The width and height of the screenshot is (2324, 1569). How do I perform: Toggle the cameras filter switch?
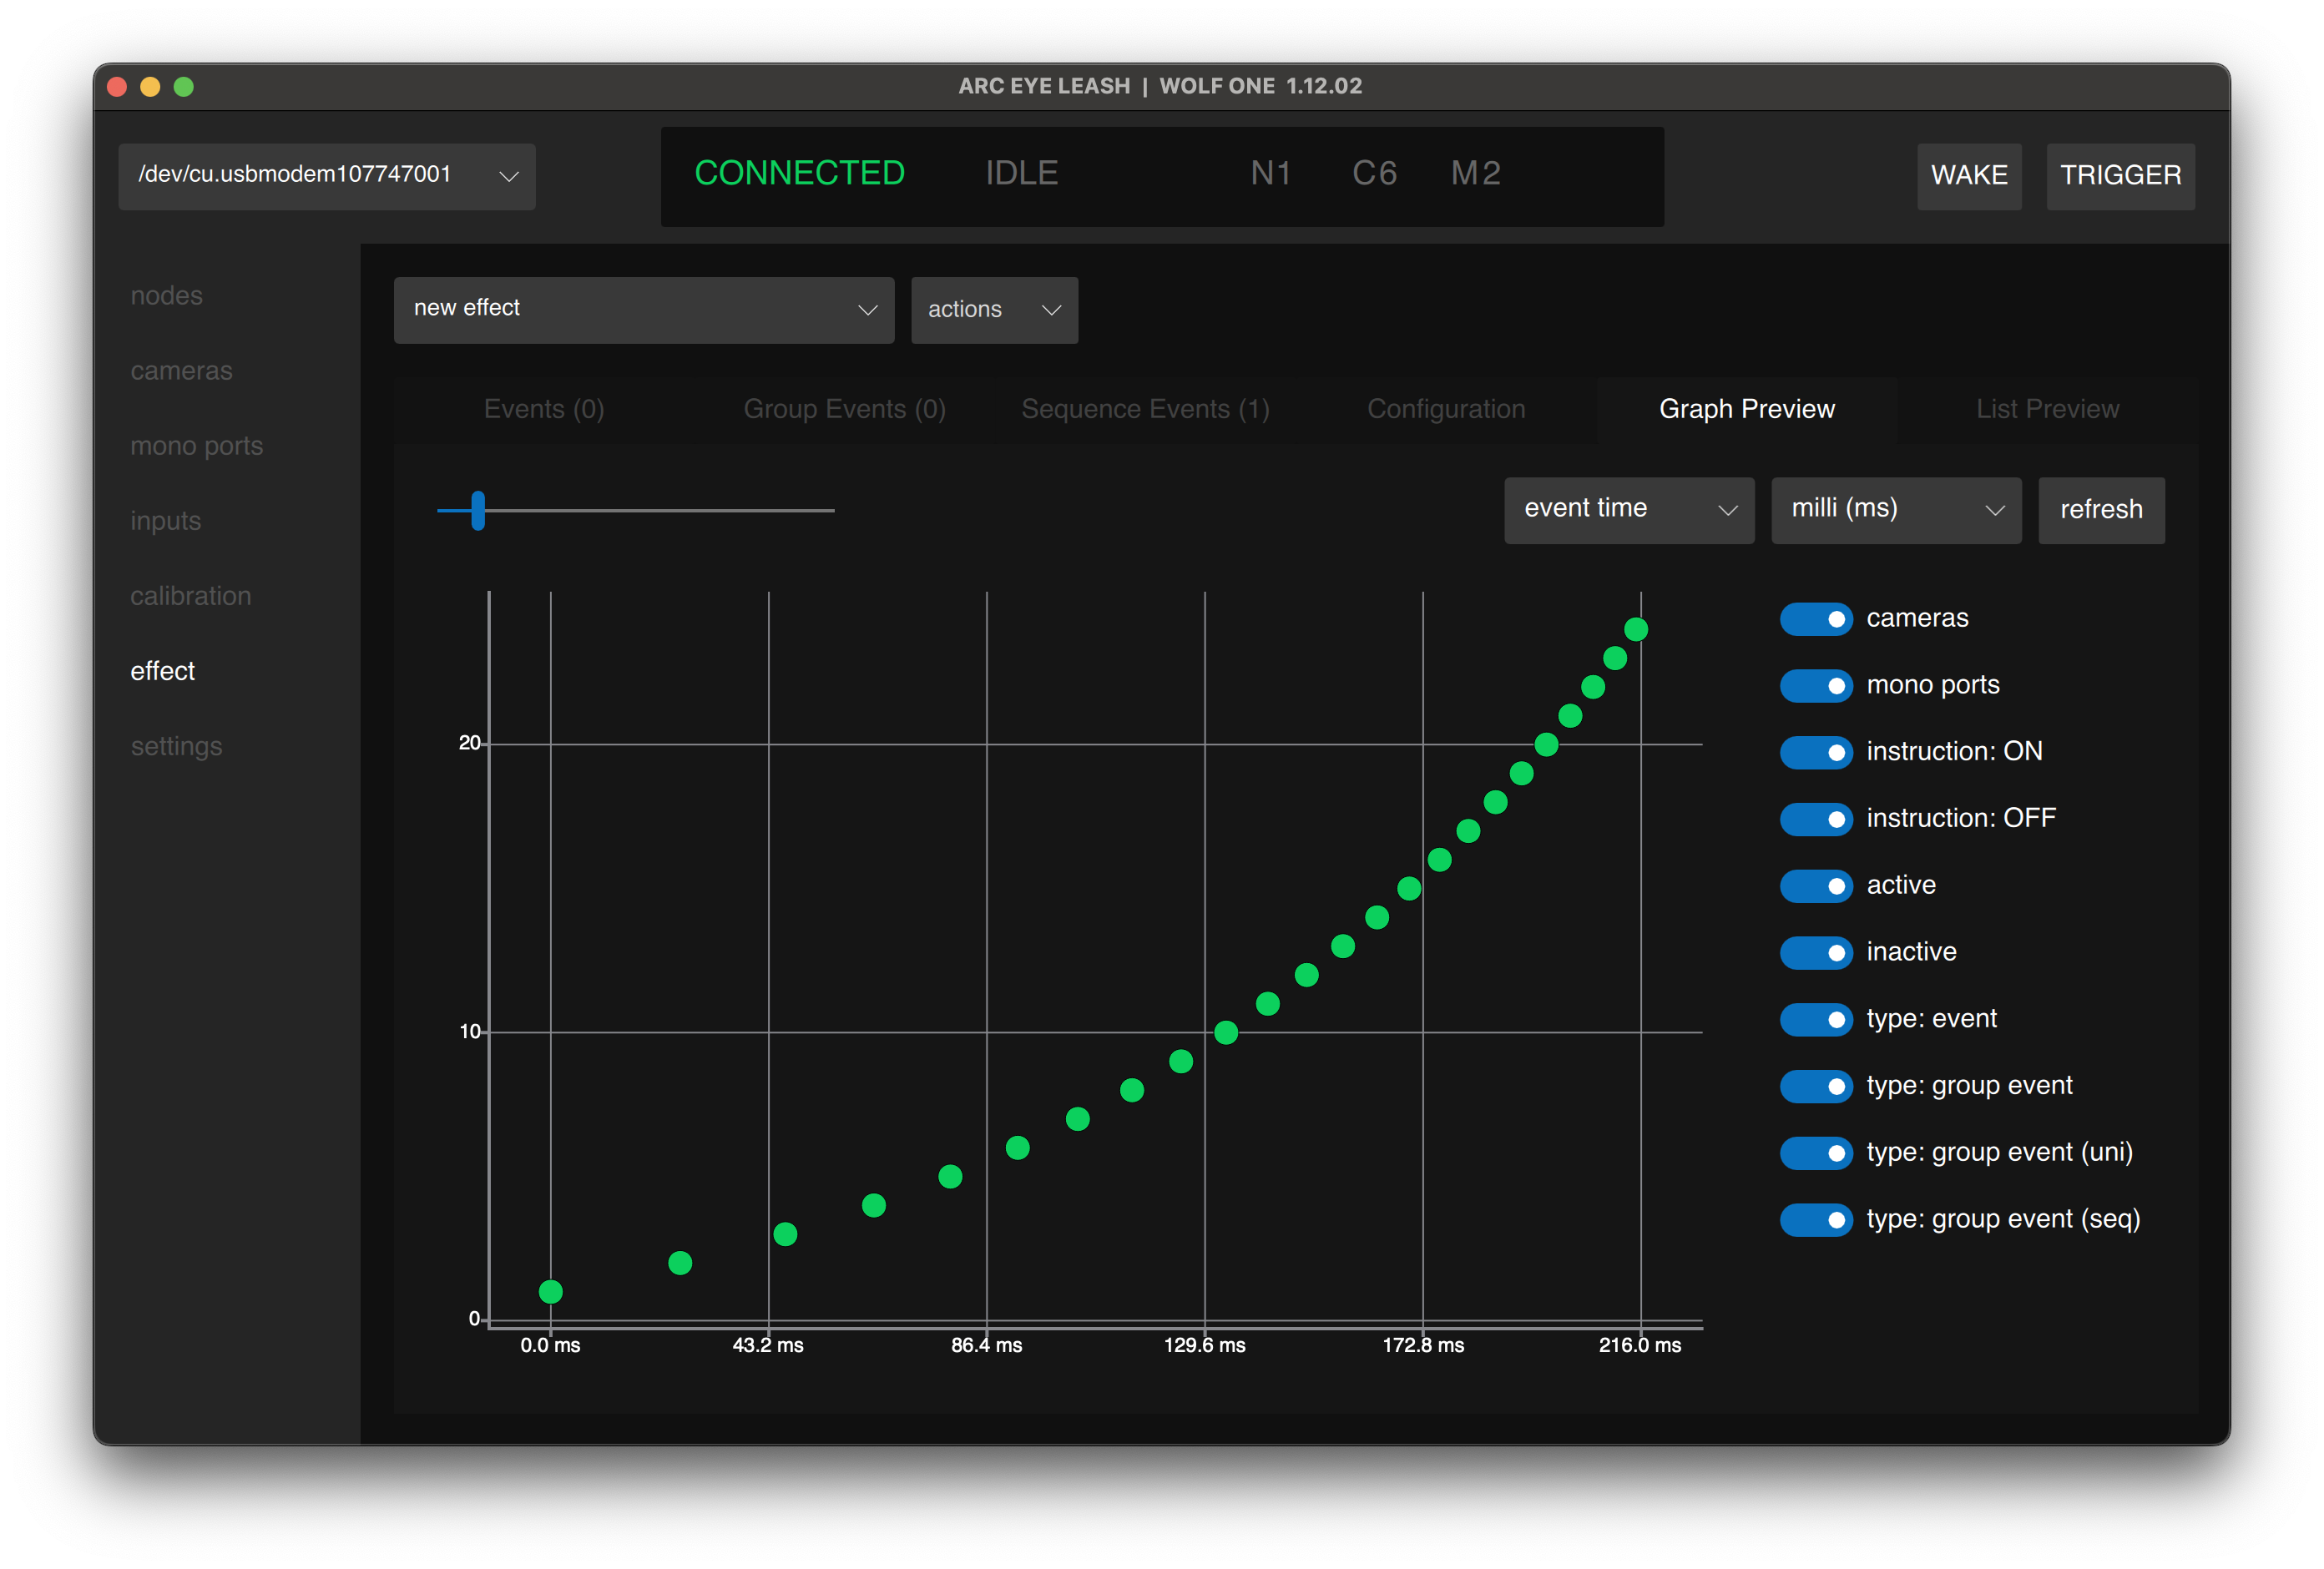[x=1816, y=619]
